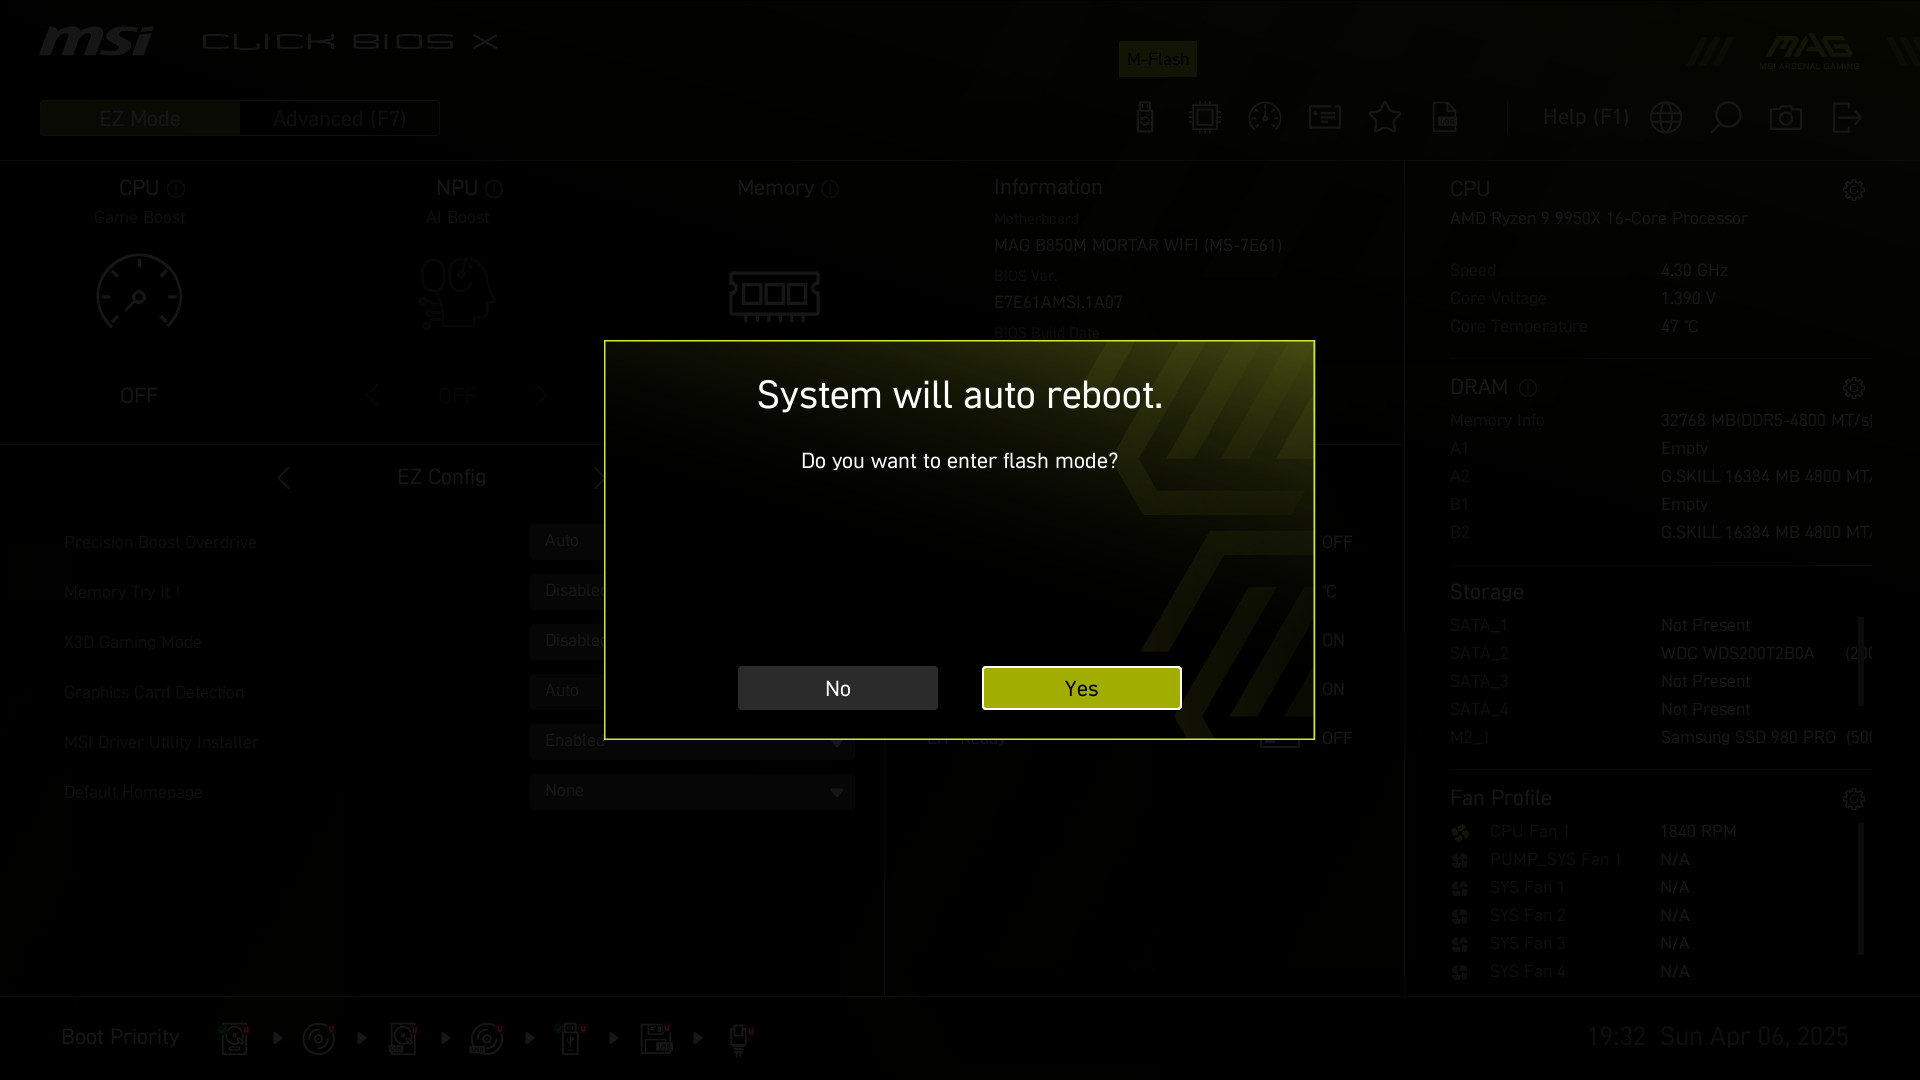Click the Memory module icon
This screenshot has height=1080, width=1920.
(775, 296)
